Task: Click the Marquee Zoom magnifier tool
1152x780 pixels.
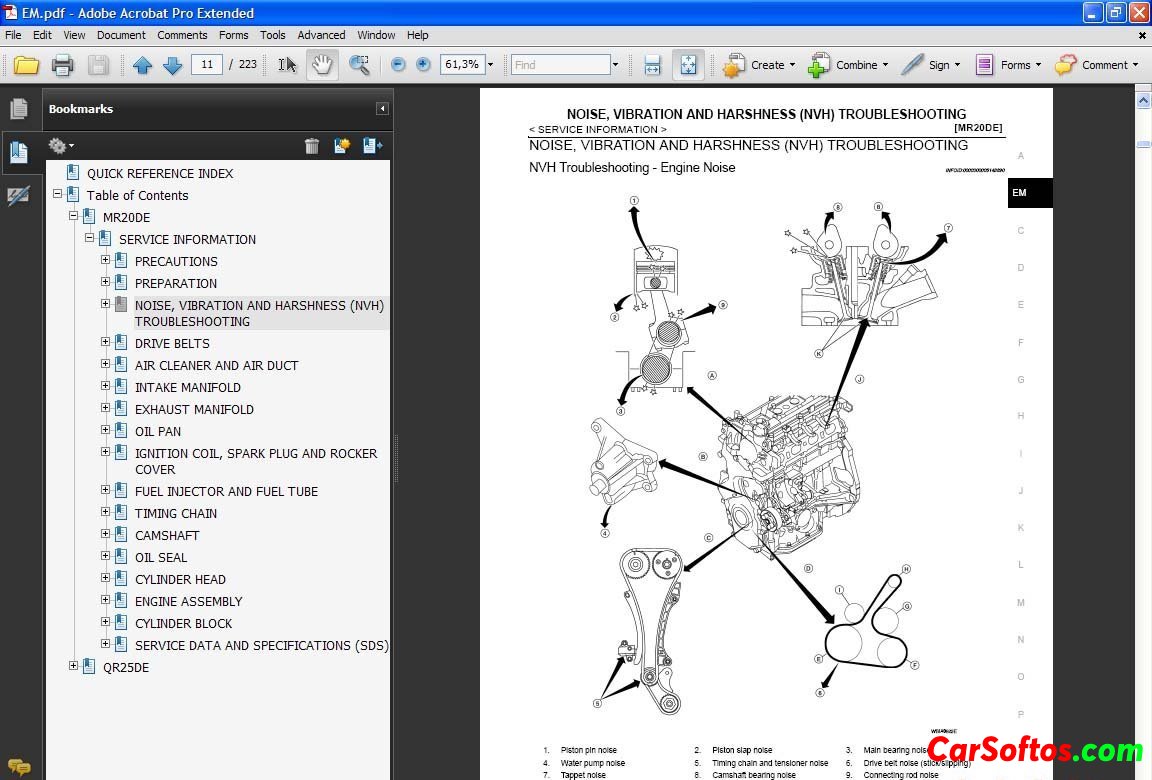Action: (x=359, y=65)
